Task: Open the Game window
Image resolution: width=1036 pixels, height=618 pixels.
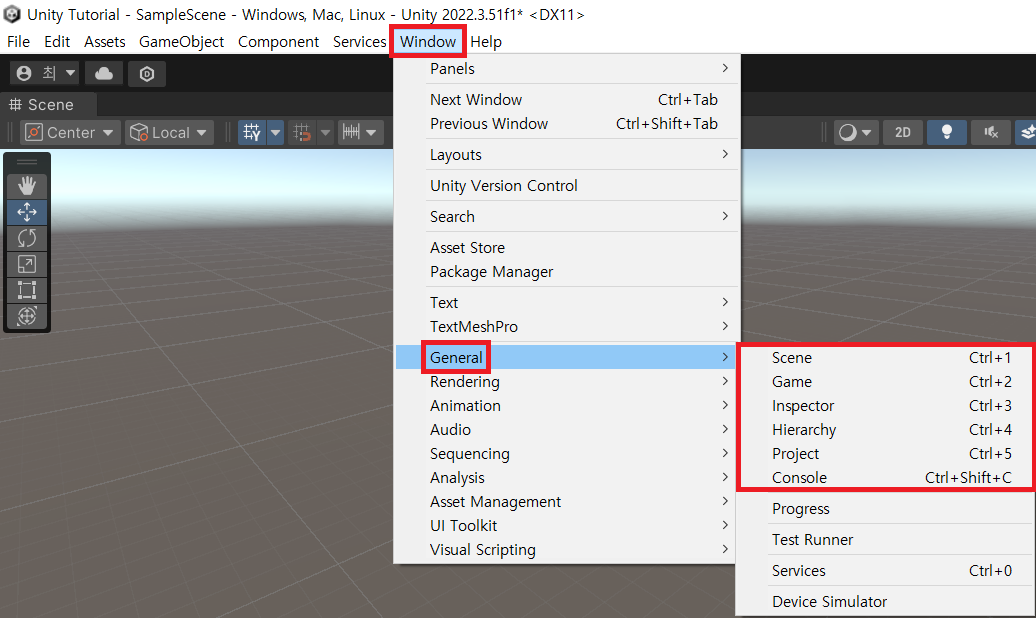Action: click(886, 382)
